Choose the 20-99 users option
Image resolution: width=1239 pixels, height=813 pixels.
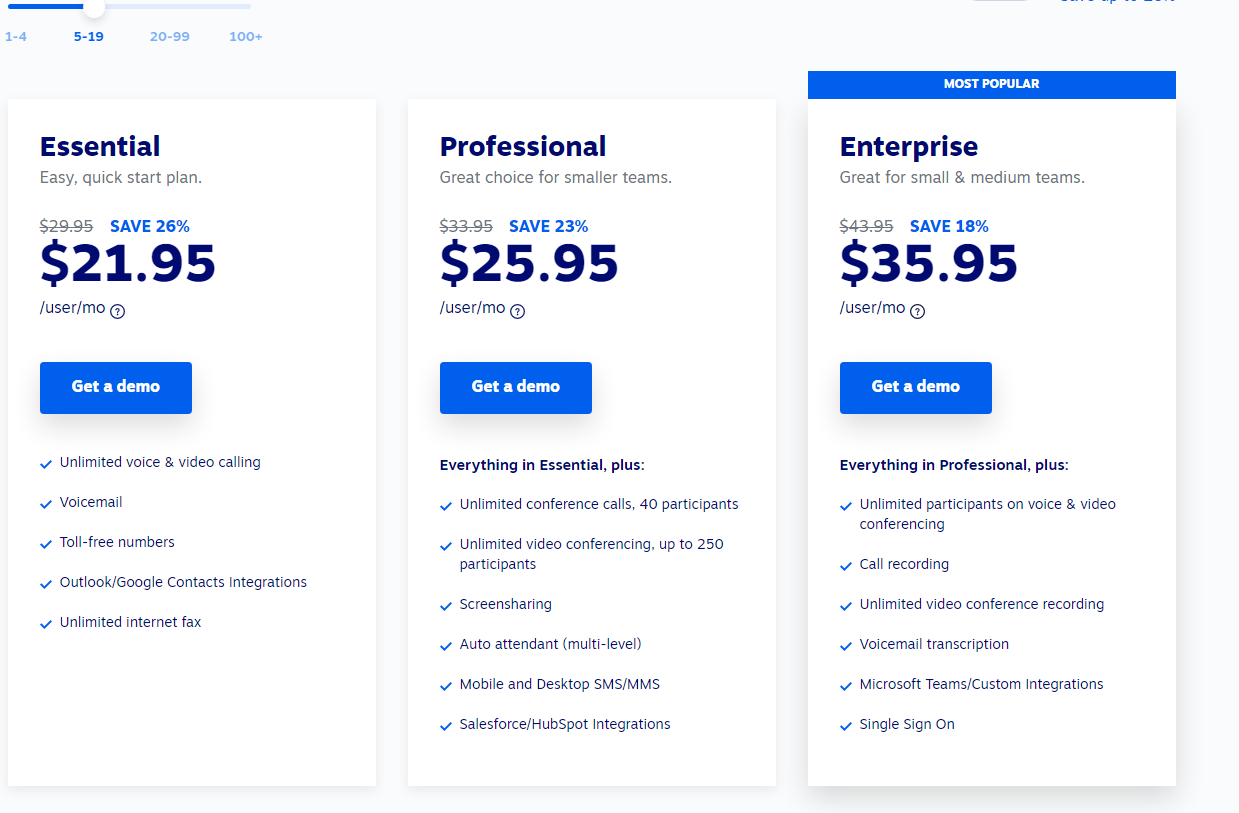(170, 37)
